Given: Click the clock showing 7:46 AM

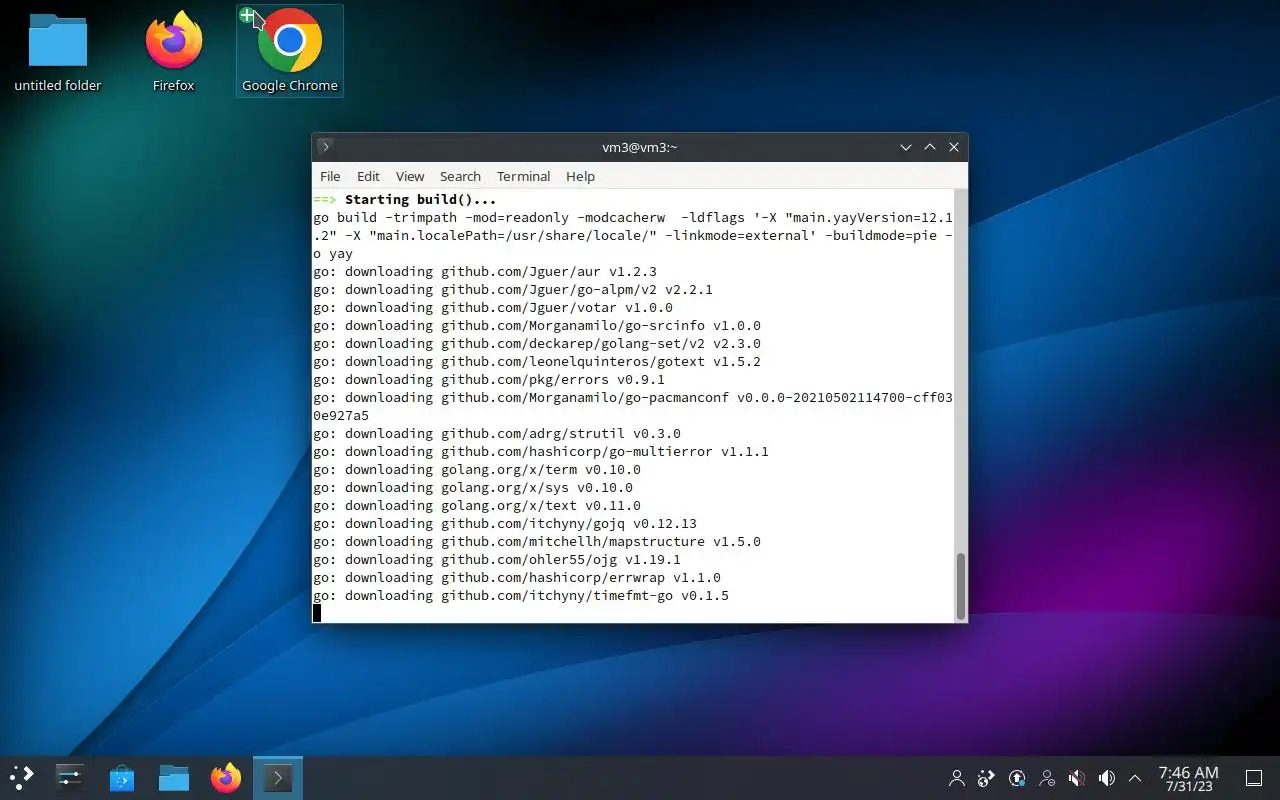Looking at the screenshot, I should click(1188, 778).
